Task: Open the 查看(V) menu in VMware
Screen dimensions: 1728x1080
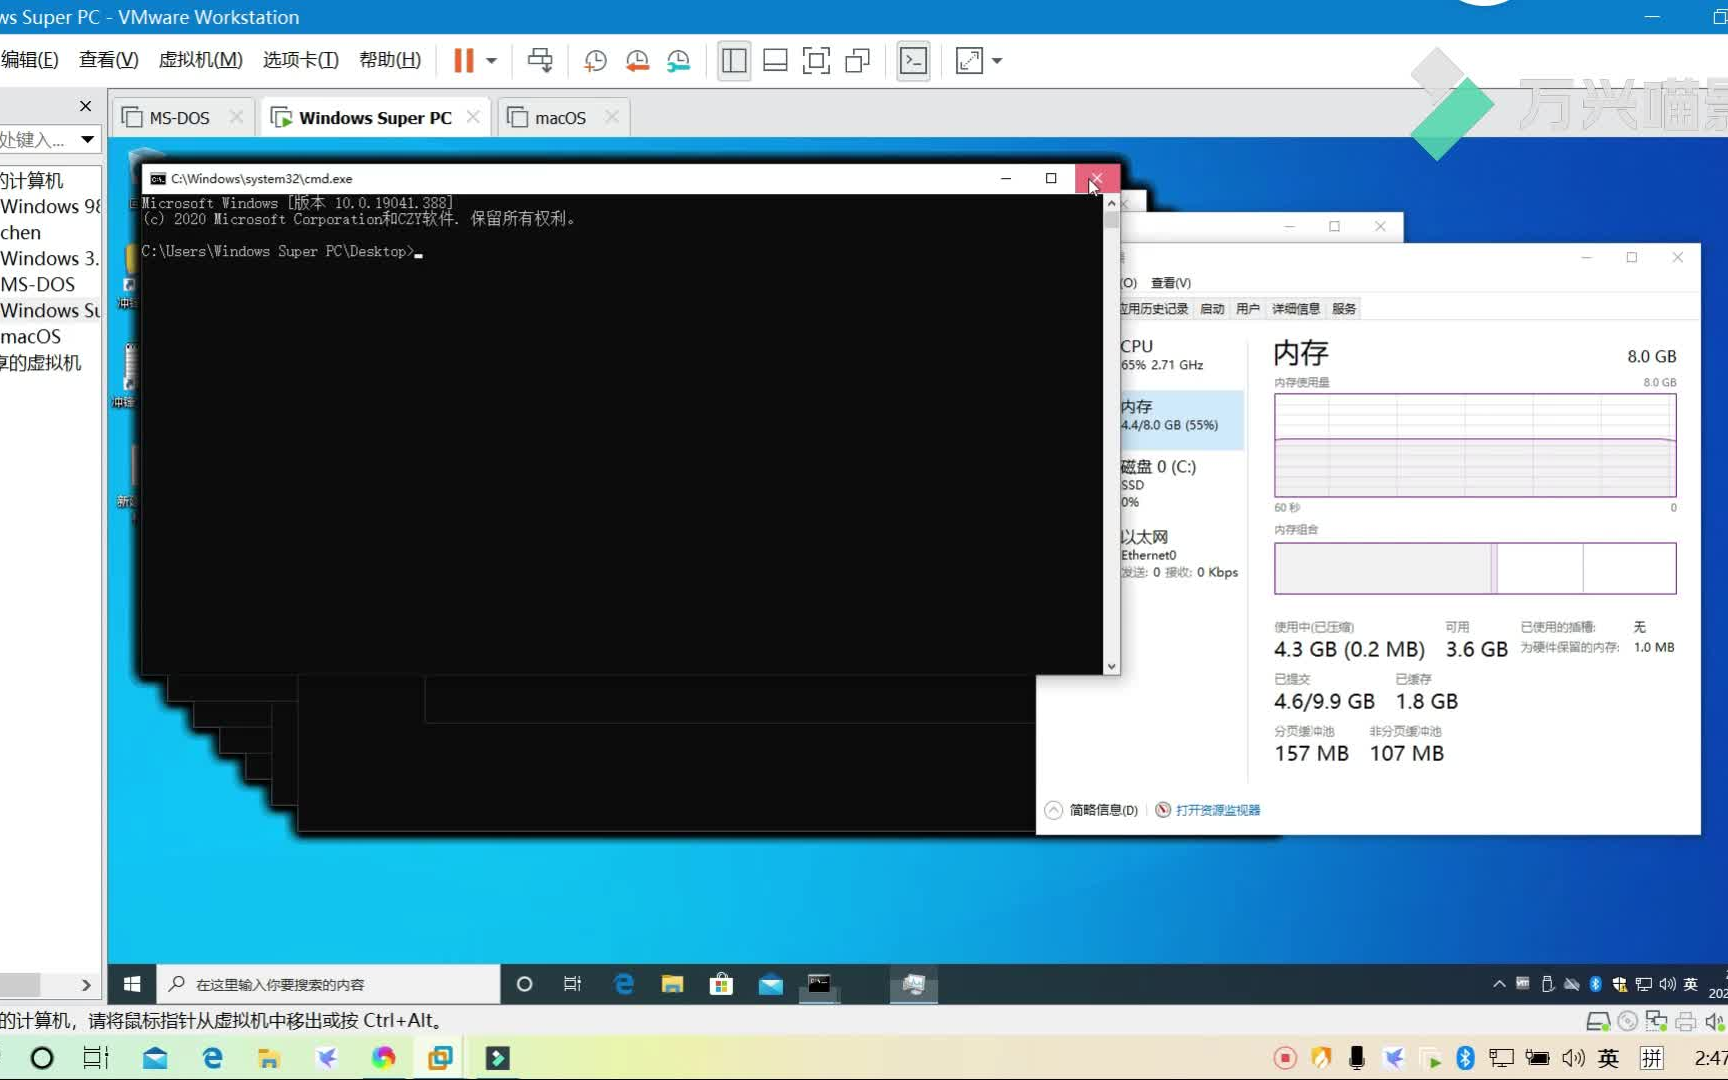Action: pos(109,60)
